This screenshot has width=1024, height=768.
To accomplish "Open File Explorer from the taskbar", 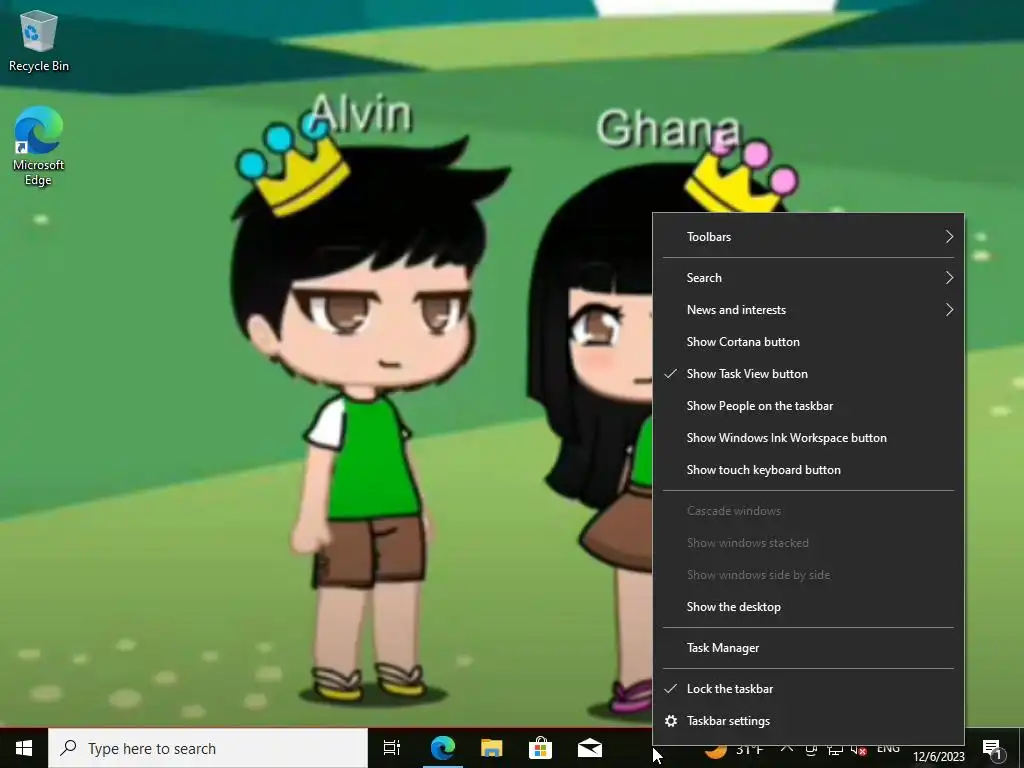I will click(492, 748).
